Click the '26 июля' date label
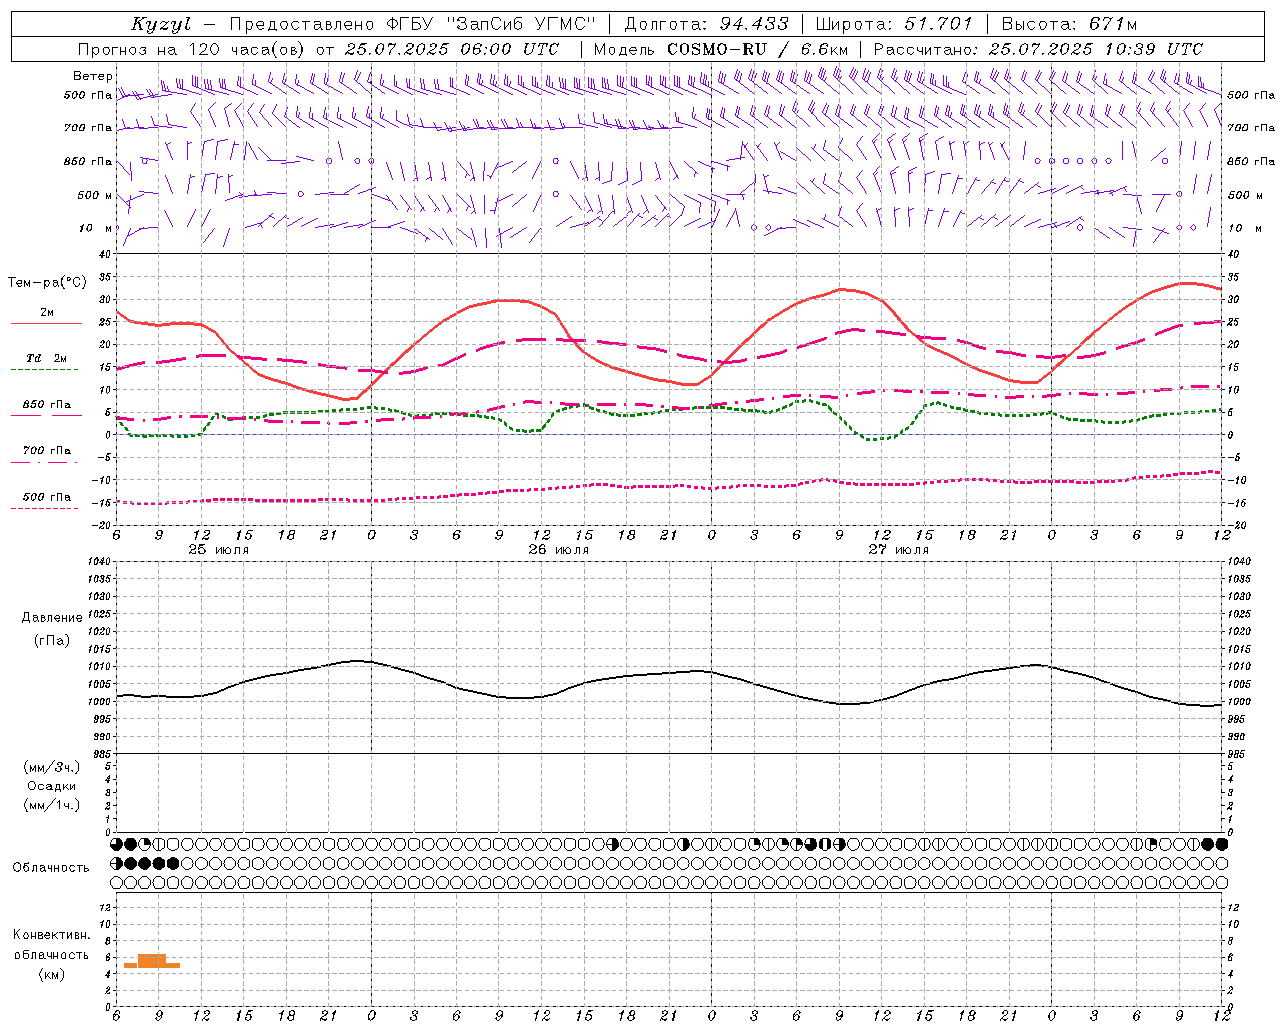This screenshot has height=1024, width=1280. point(558,550)
